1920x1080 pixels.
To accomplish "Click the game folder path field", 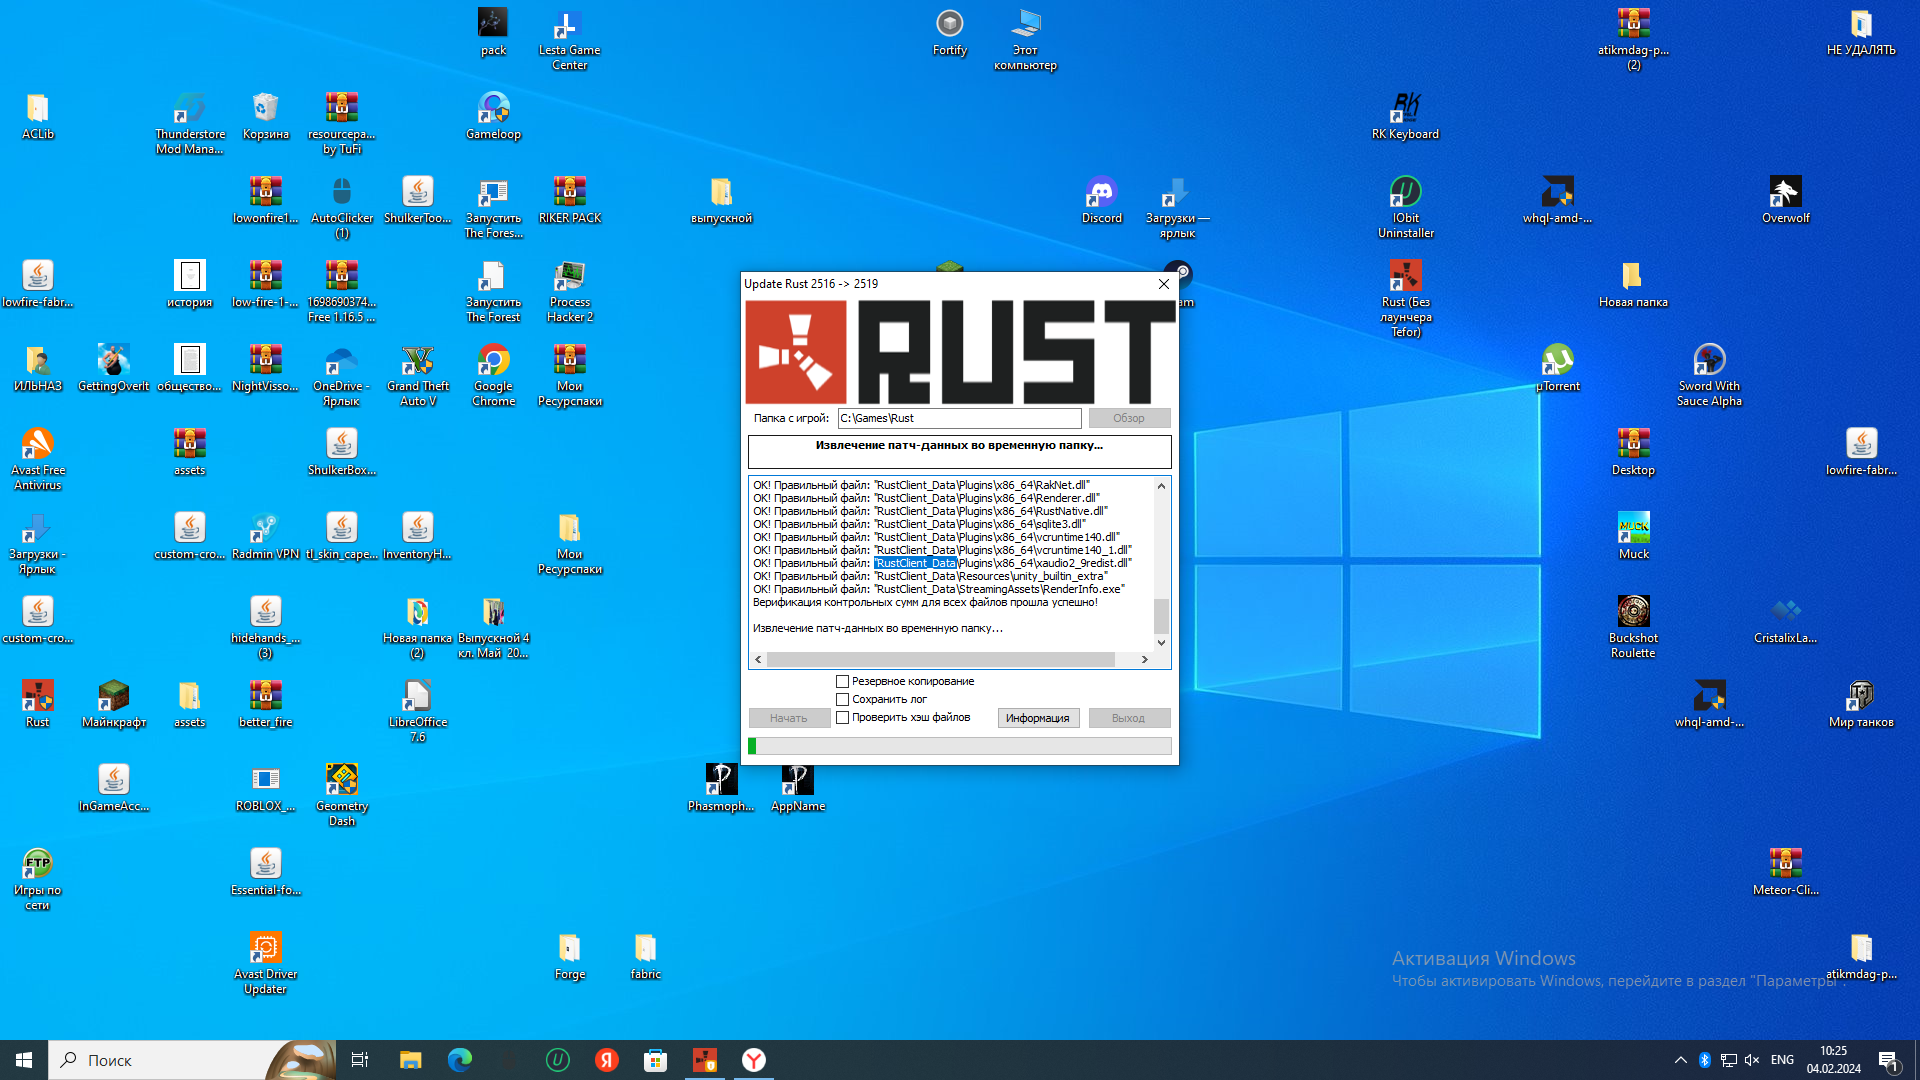I will [x=959, y=418].
